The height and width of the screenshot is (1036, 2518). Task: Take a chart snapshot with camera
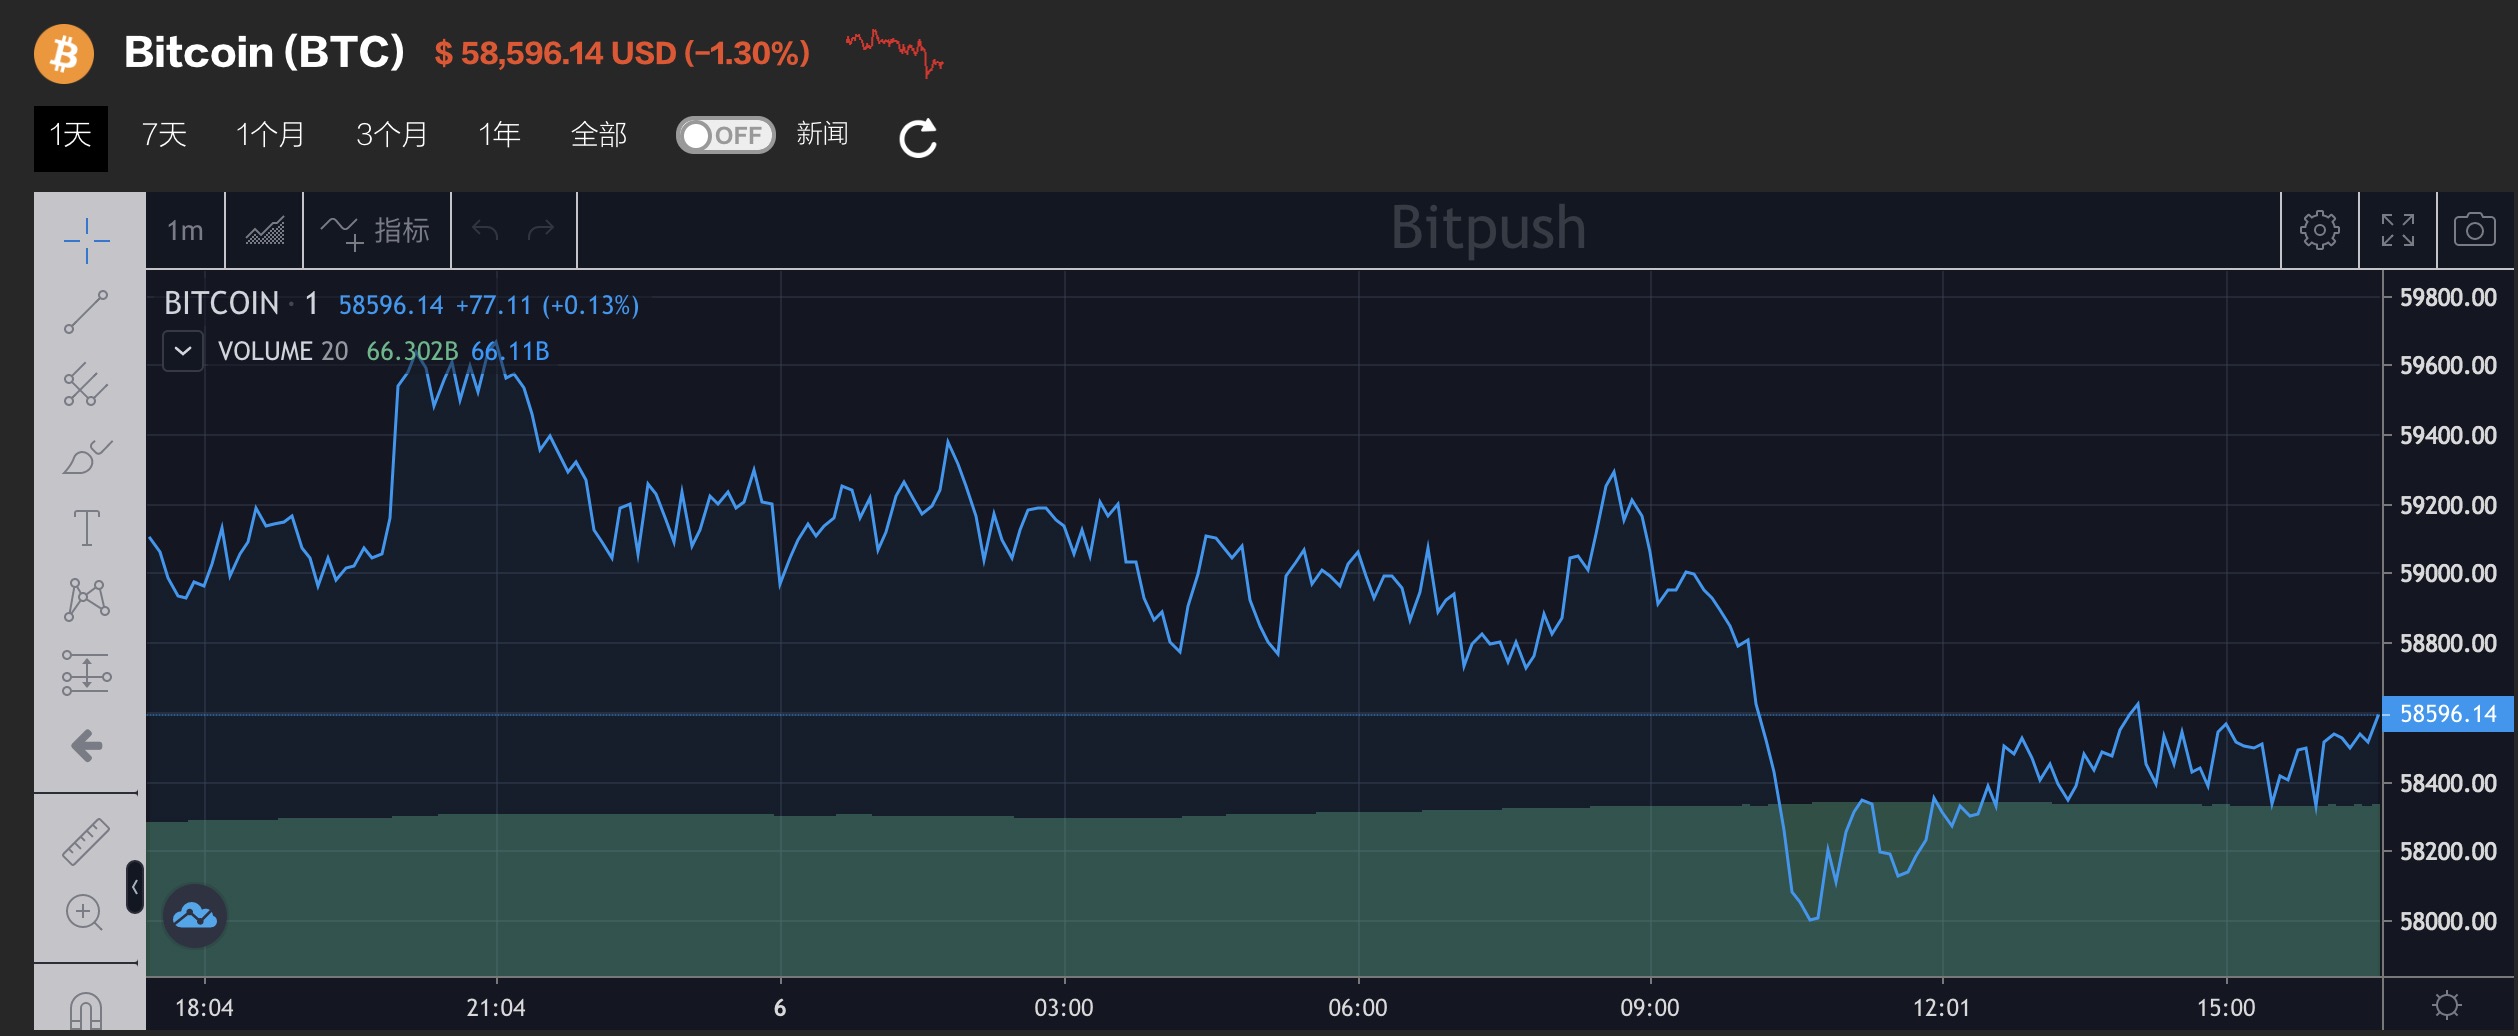tap(2474, 231)
